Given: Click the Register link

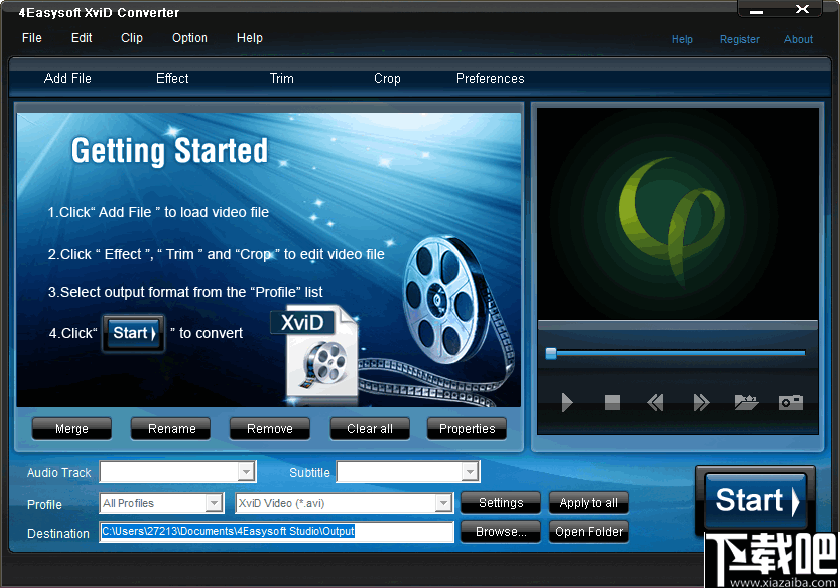Looking at the screenshot, I should pos(740,39).
